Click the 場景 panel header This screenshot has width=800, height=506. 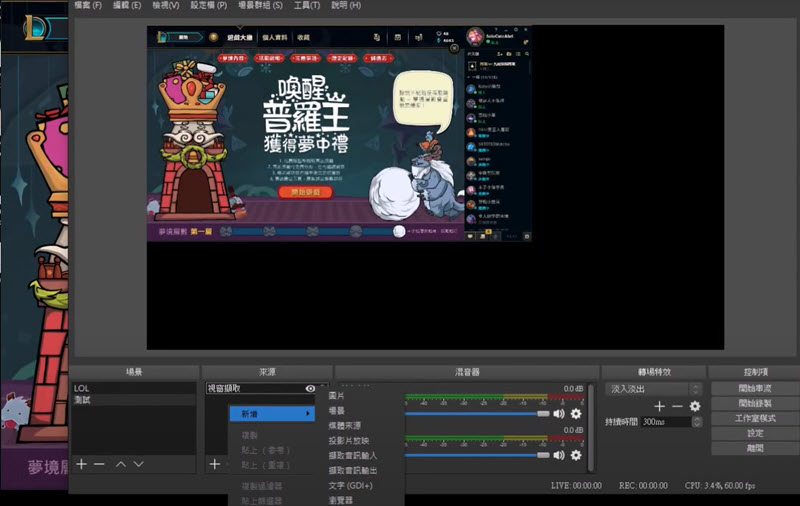134,372
